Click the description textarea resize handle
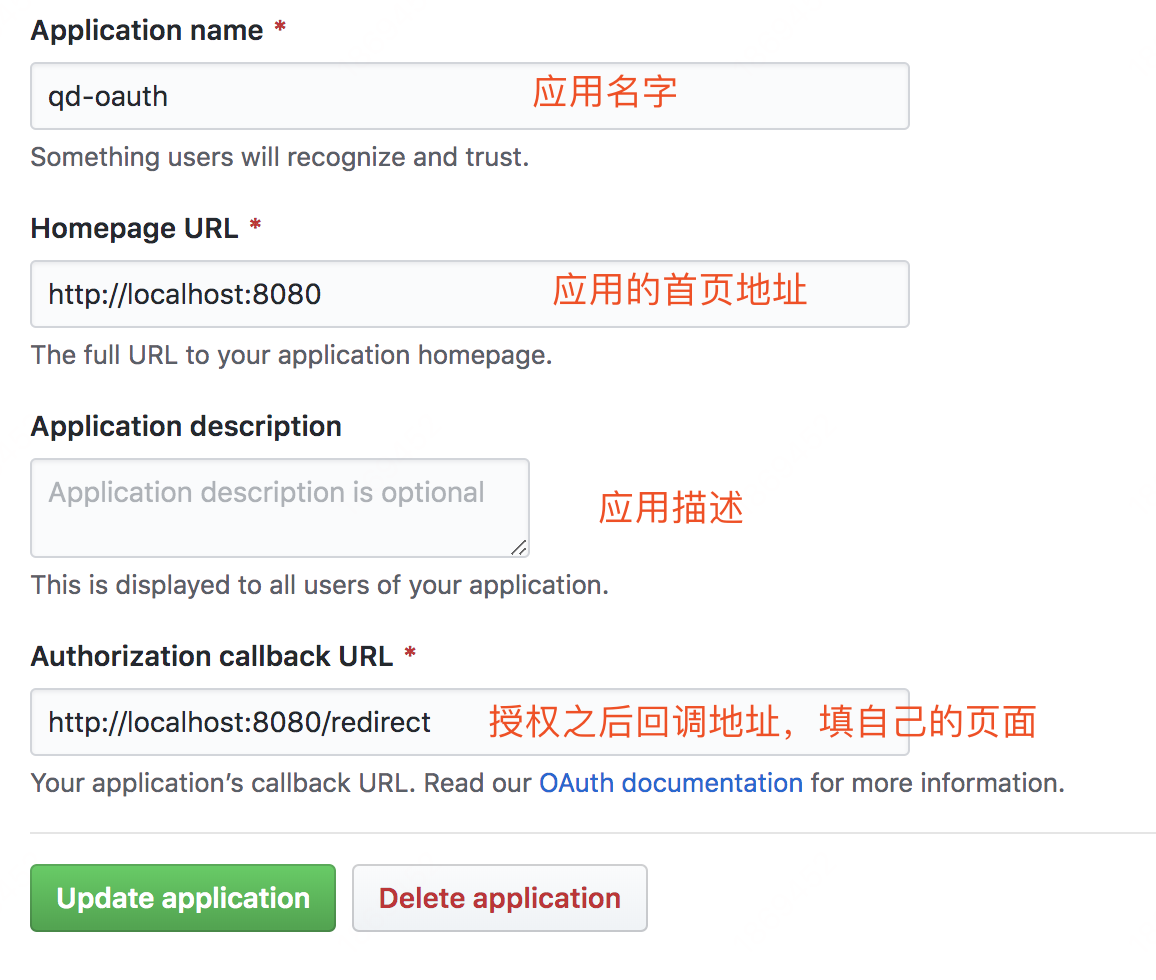The height and width of the screenshot is (980, 1156). click(x=519, y=547)
